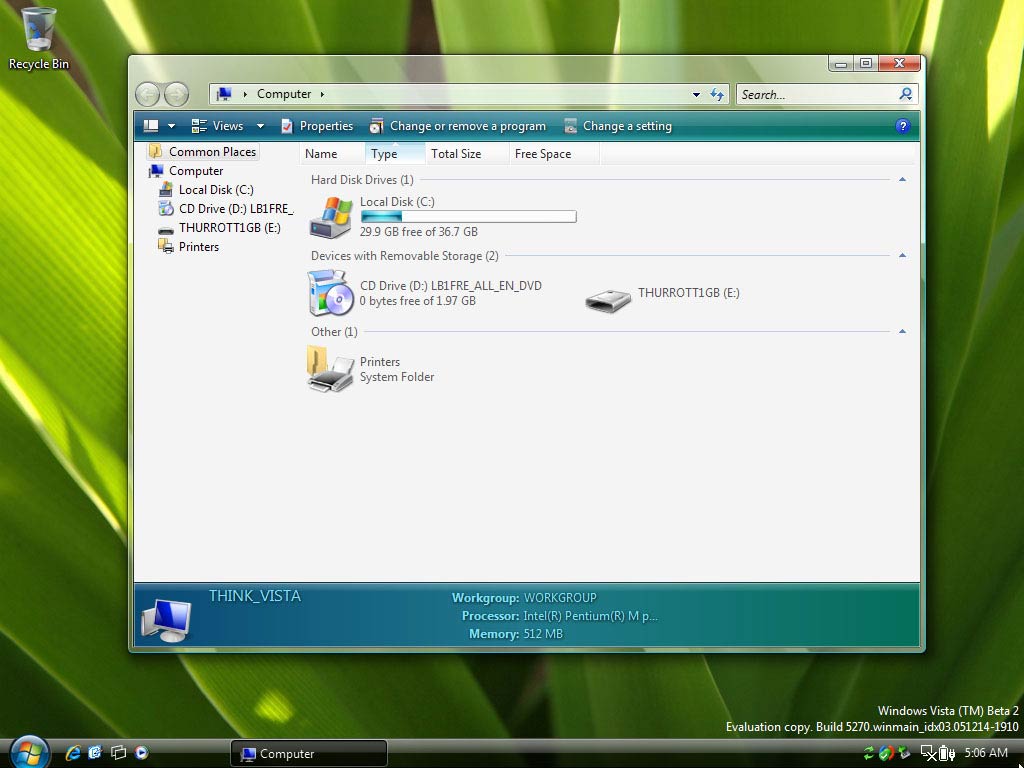Select Computer in the navigation tree
The height and width of the screenshot is (768, 1024).
pyautogui.click(x=186, y=171)
